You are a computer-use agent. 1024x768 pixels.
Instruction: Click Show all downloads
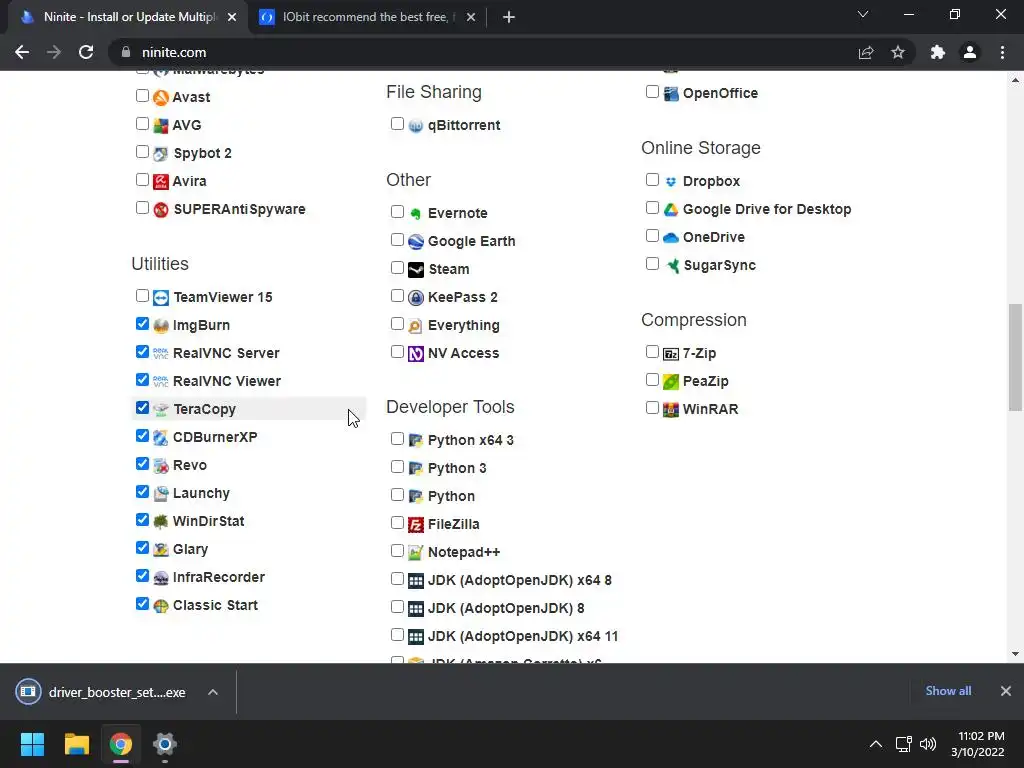[x=948, y=691]
